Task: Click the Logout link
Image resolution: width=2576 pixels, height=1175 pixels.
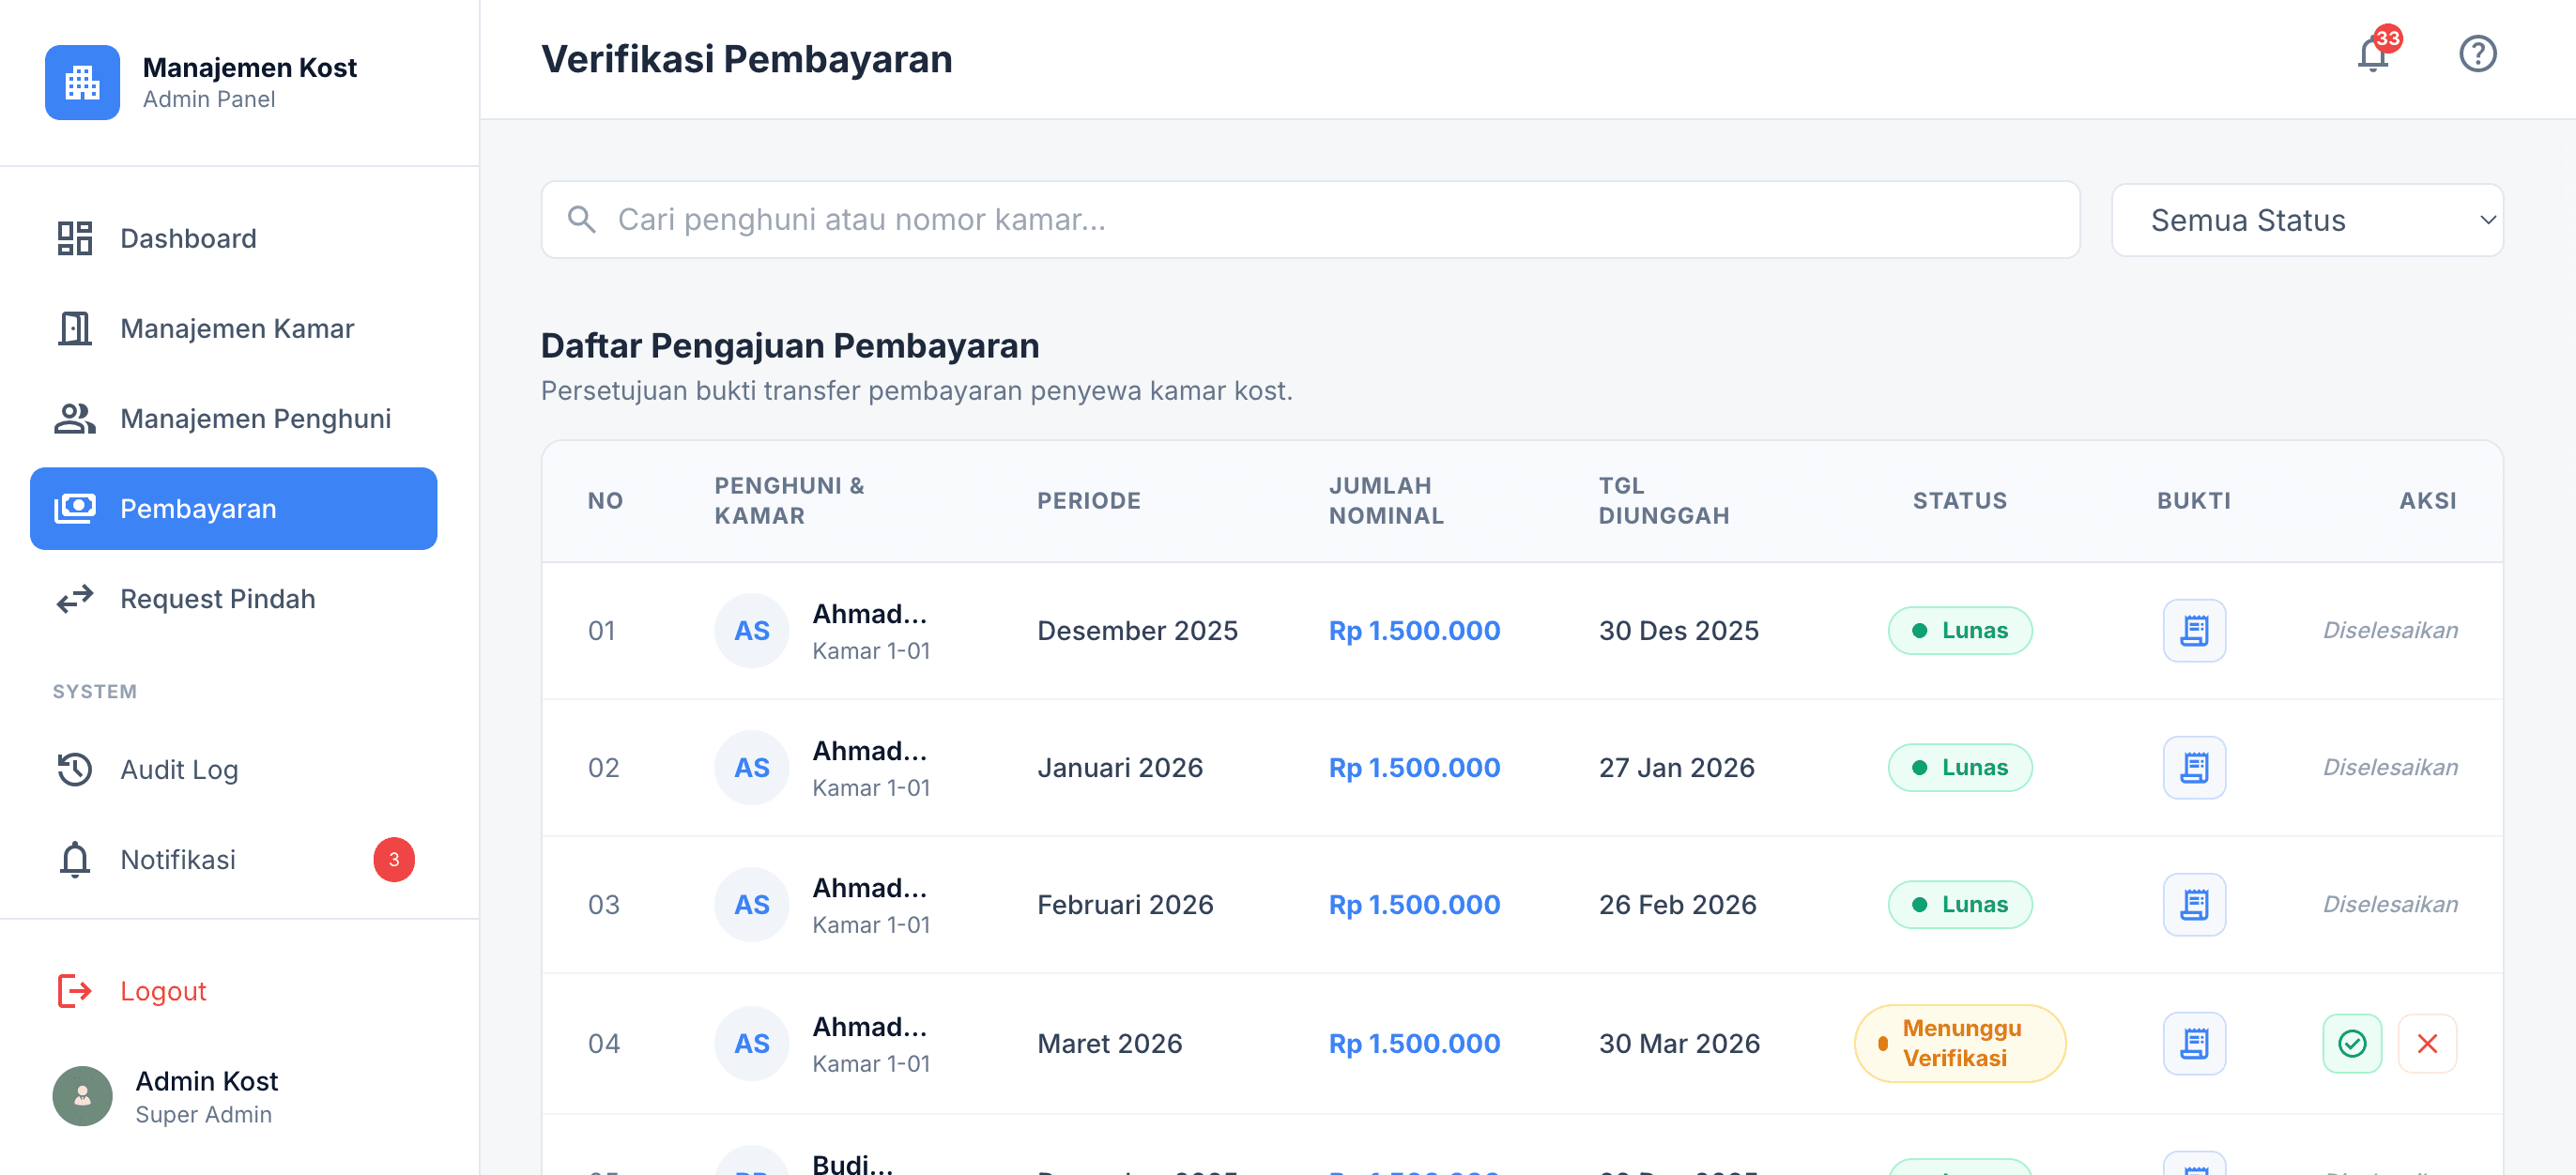Action: coord(162,991)
